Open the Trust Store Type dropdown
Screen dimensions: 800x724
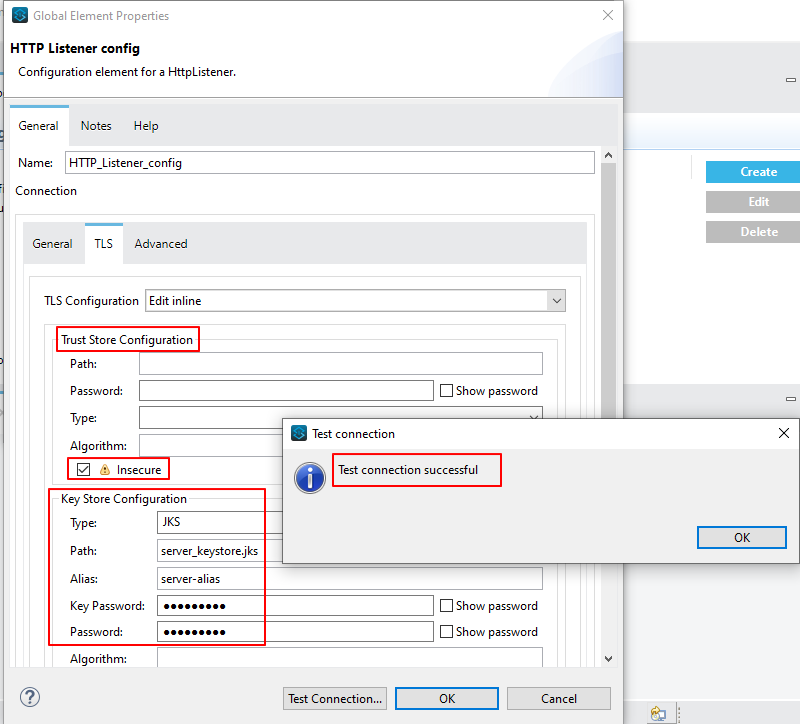(x=534, y=416)
